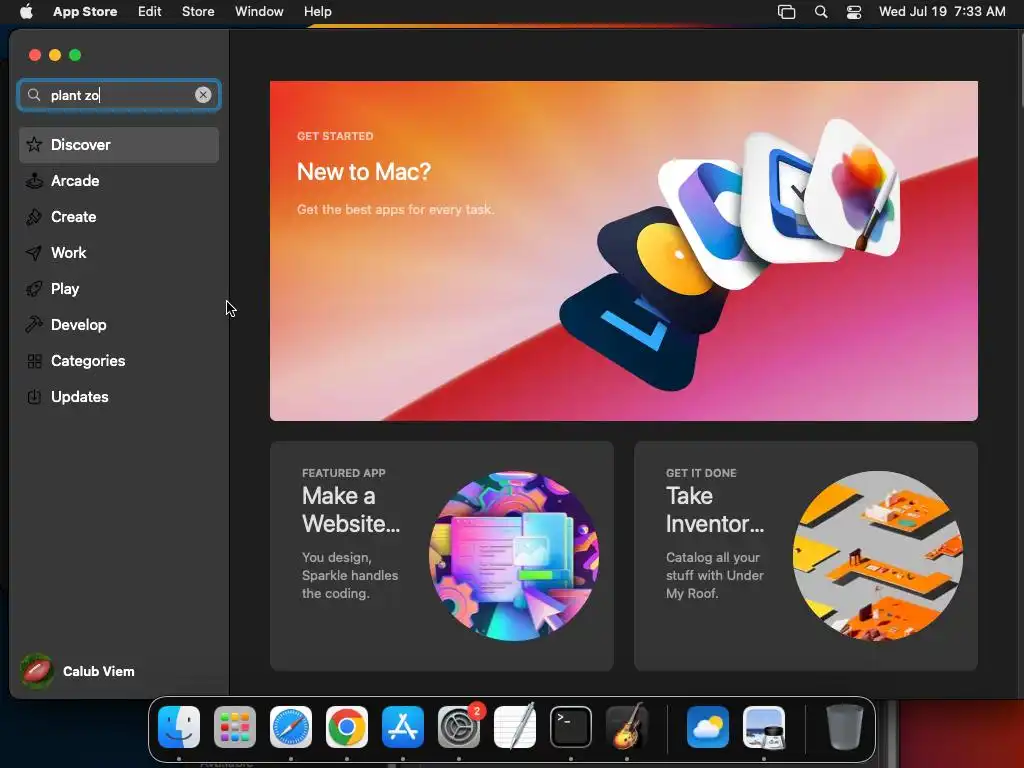Open Google Chrome from the Dock

[x=347, y=727]
